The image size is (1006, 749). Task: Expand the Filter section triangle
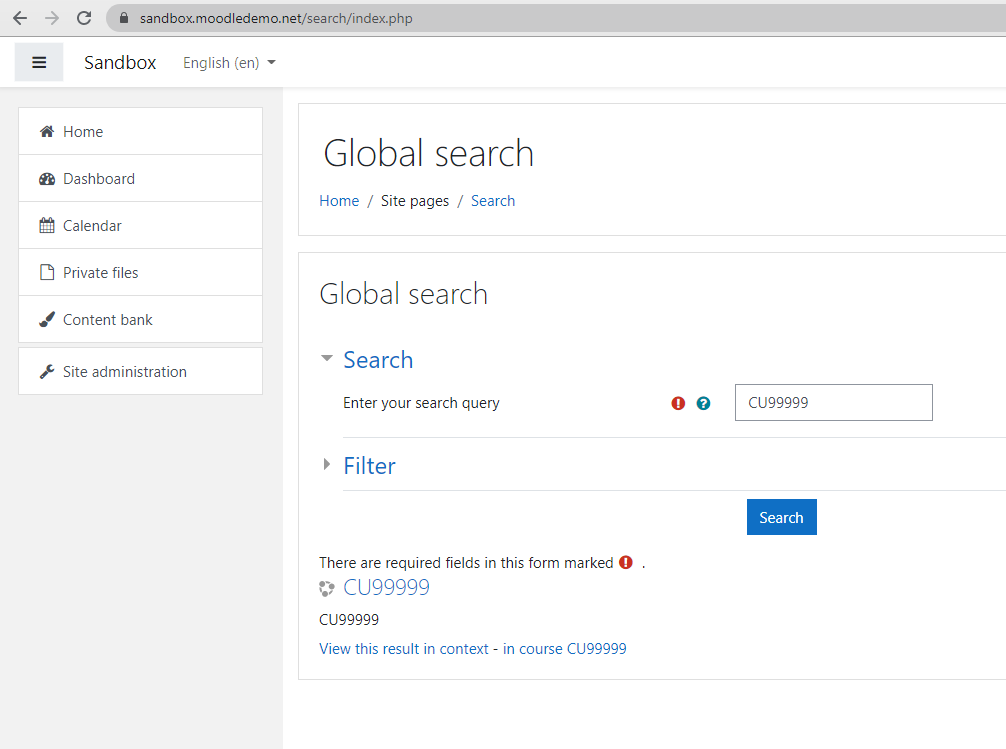coord(327,464)
